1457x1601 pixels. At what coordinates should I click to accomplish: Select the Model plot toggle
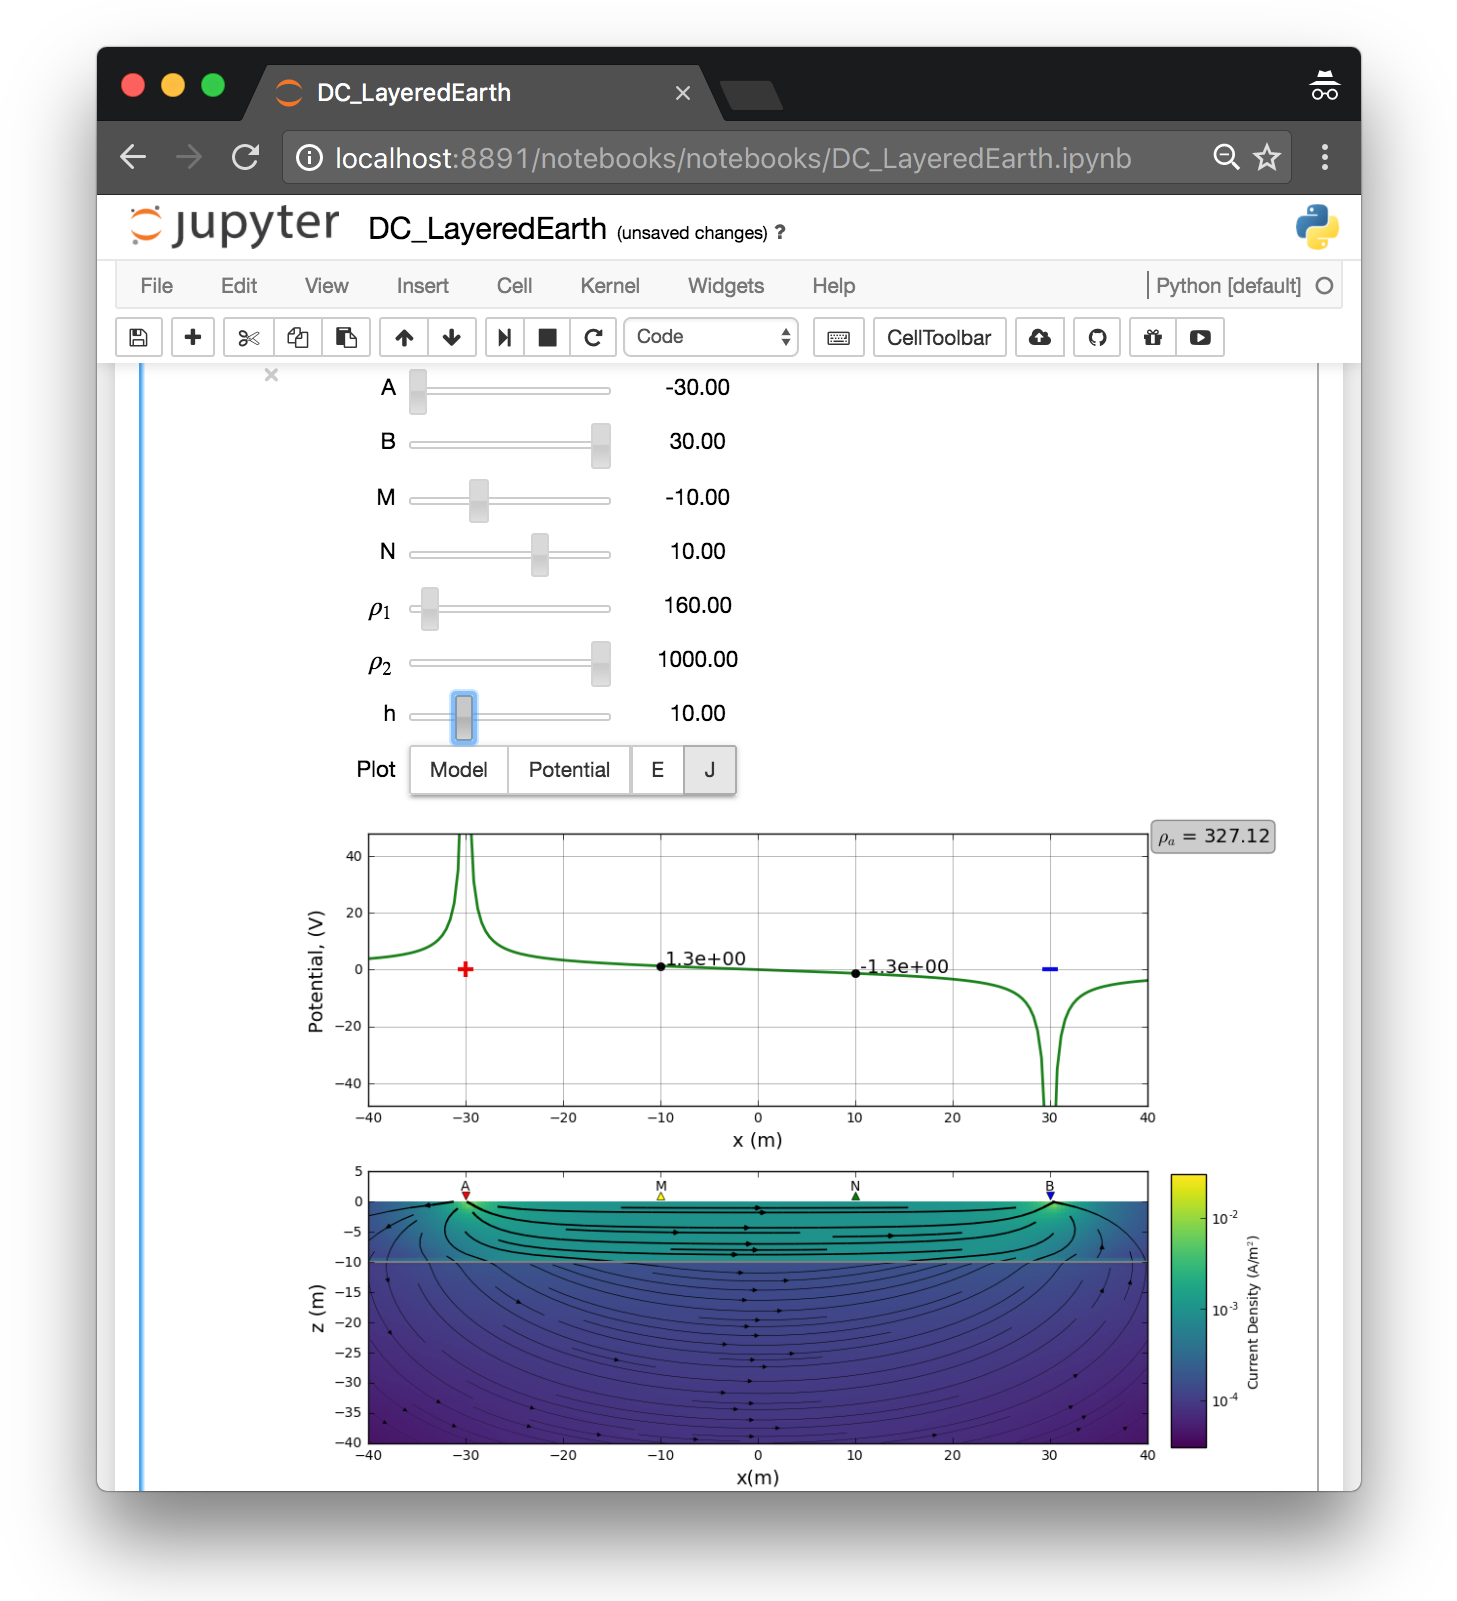pyautogui.click(x=458, y=770)
